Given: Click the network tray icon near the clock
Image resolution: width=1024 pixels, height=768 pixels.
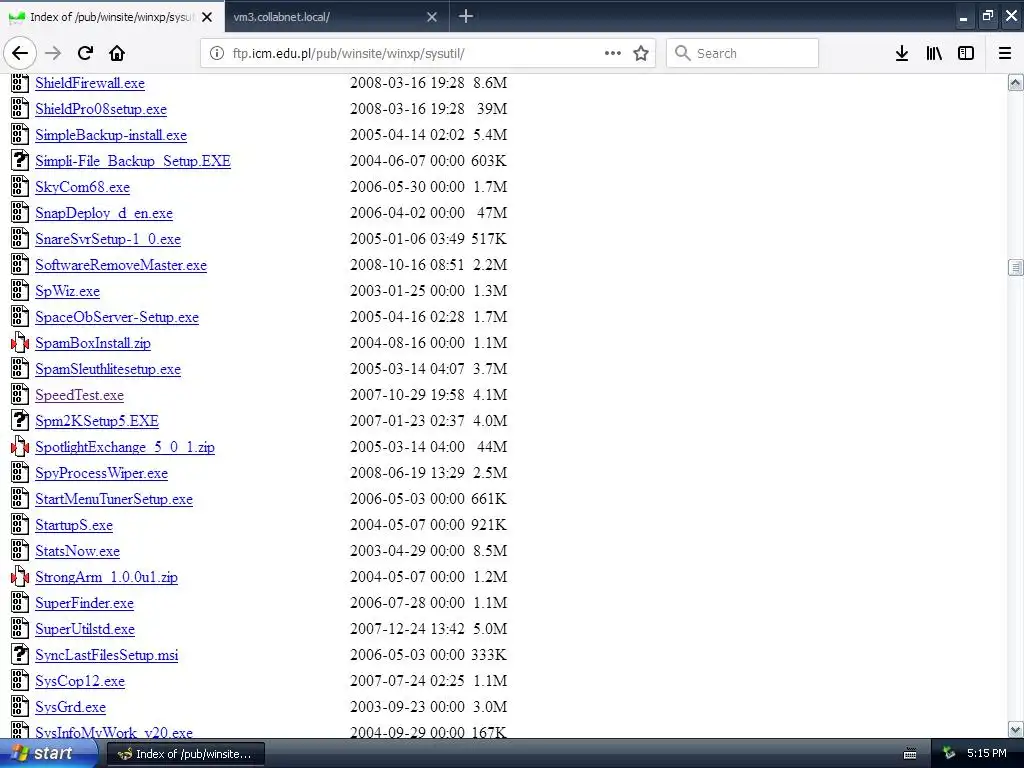Looking at the screenshot, I should click(948, 754).
